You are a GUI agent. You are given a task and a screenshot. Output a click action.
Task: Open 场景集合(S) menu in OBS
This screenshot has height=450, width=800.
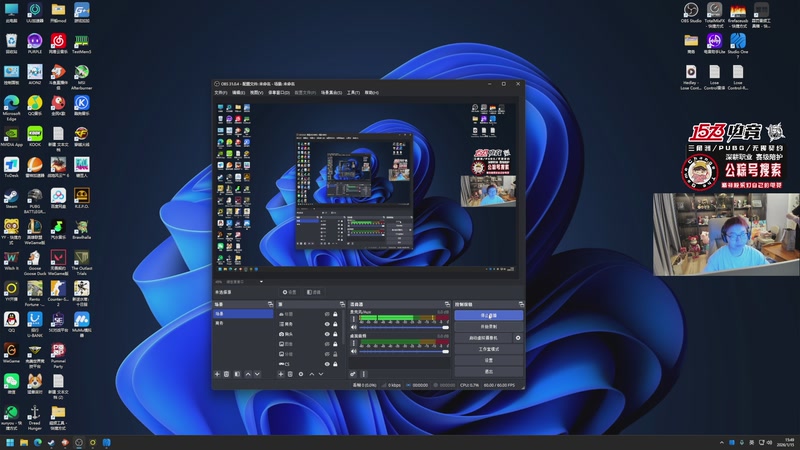point(331,92)
